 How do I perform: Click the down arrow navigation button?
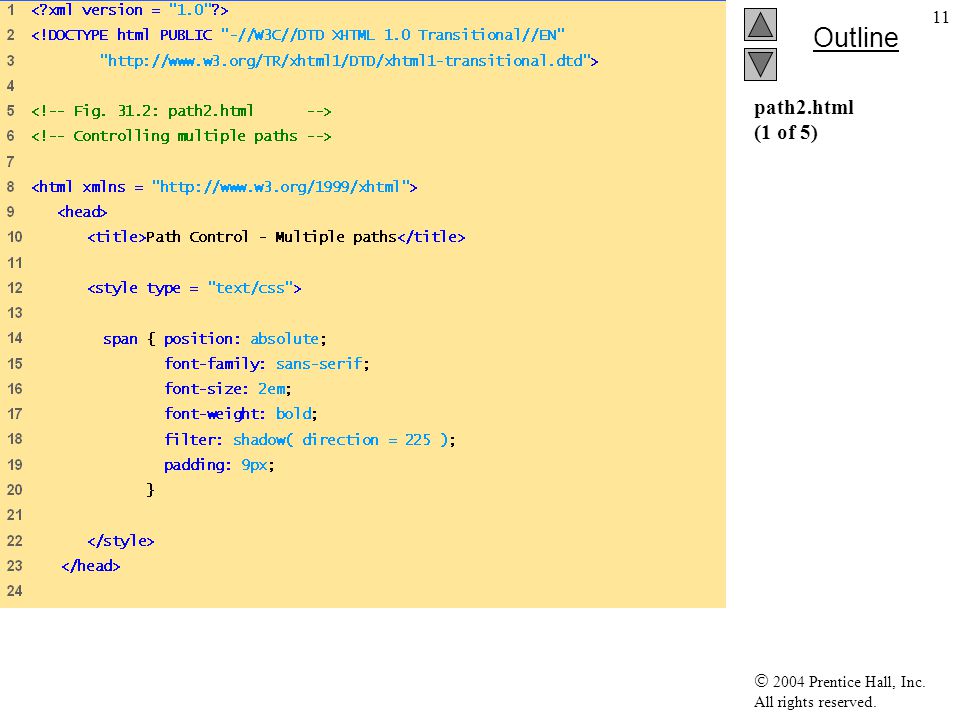(x=760, y=64)
